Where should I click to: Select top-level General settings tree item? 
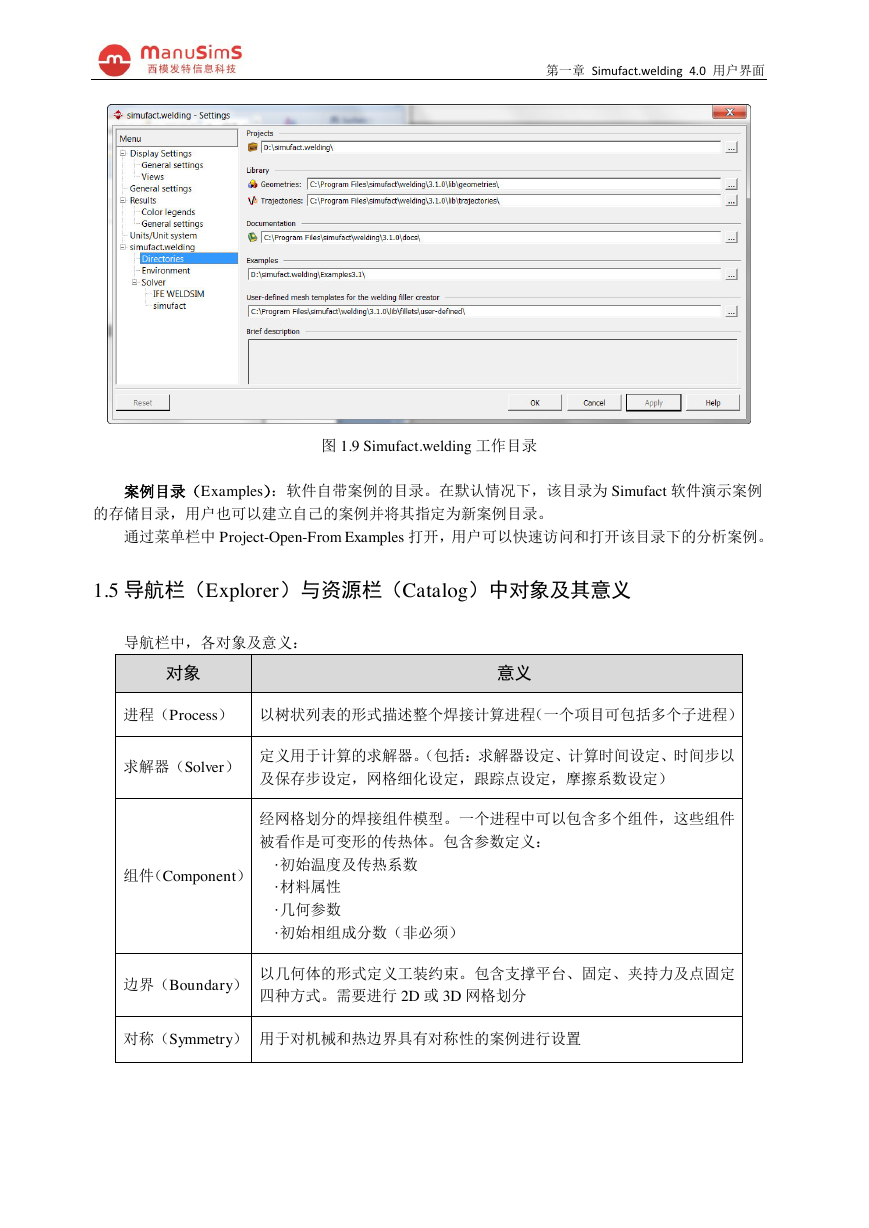point(160,189)
